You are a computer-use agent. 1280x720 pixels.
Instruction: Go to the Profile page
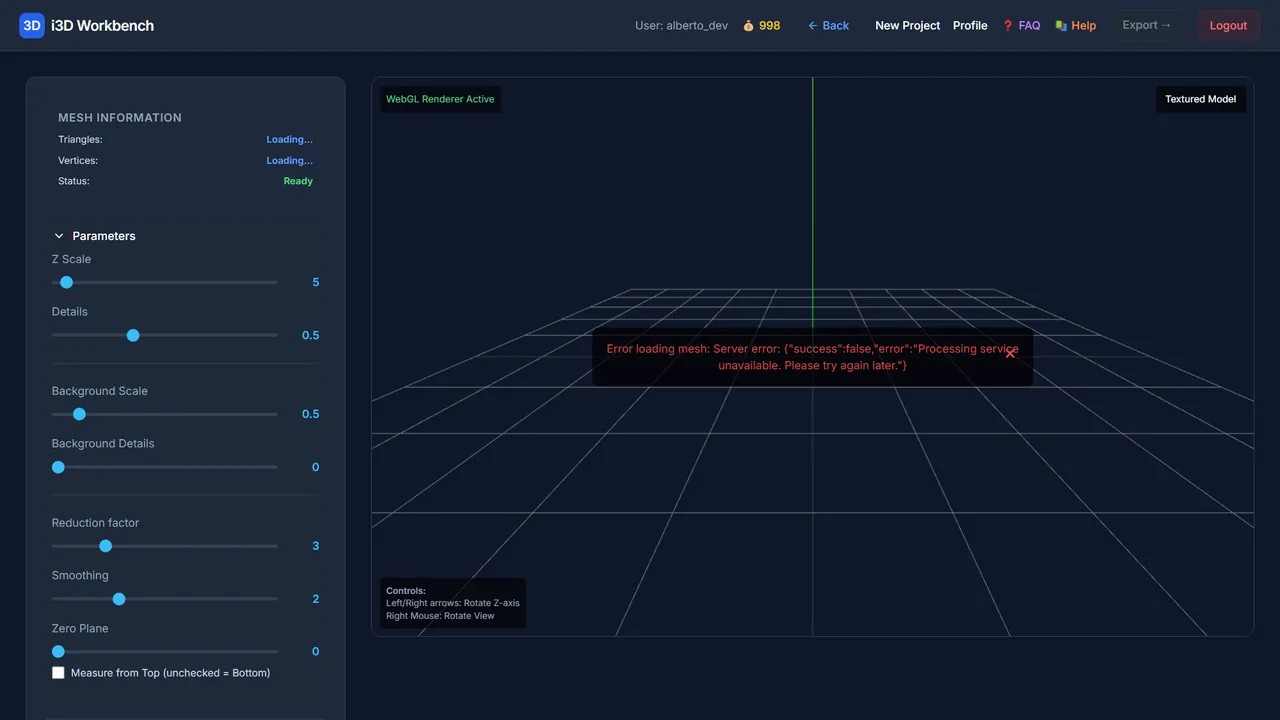pyautogui.click(x=970, y=26)
